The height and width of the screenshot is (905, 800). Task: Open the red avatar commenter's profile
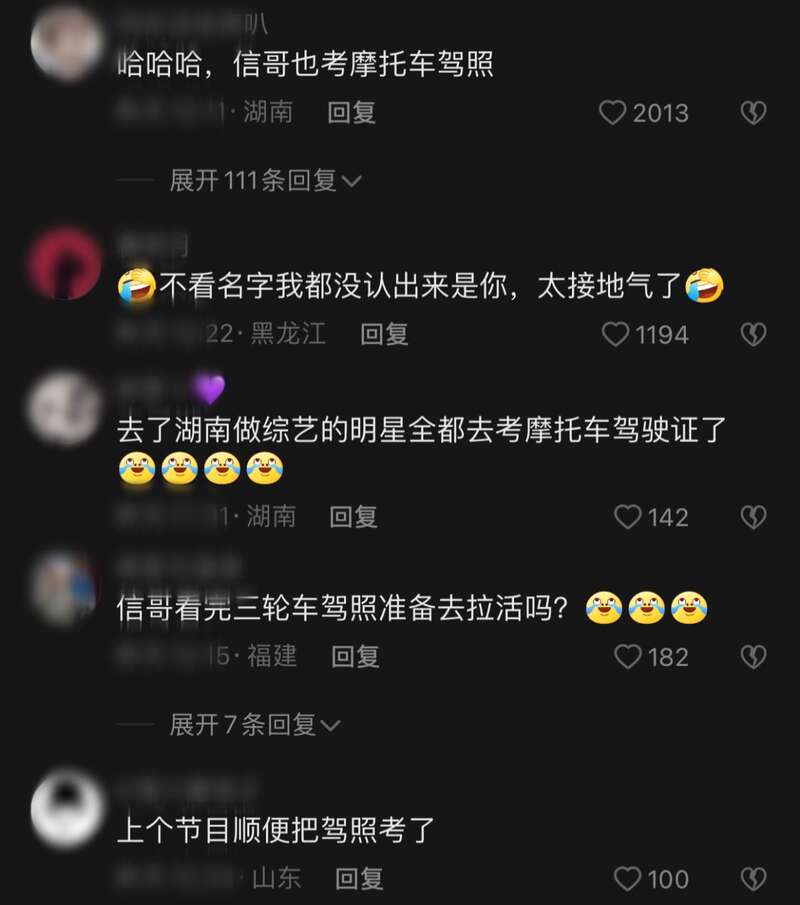click(x=65, y=264)
